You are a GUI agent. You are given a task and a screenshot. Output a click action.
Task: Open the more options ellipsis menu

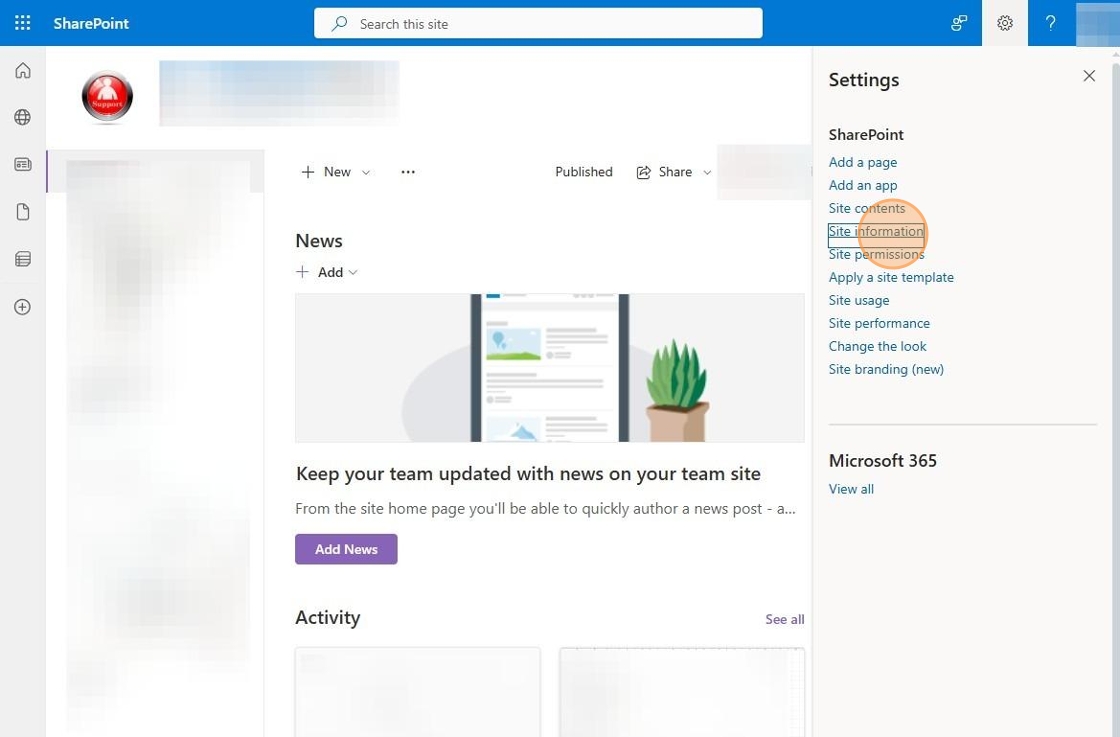click(408, 172)
